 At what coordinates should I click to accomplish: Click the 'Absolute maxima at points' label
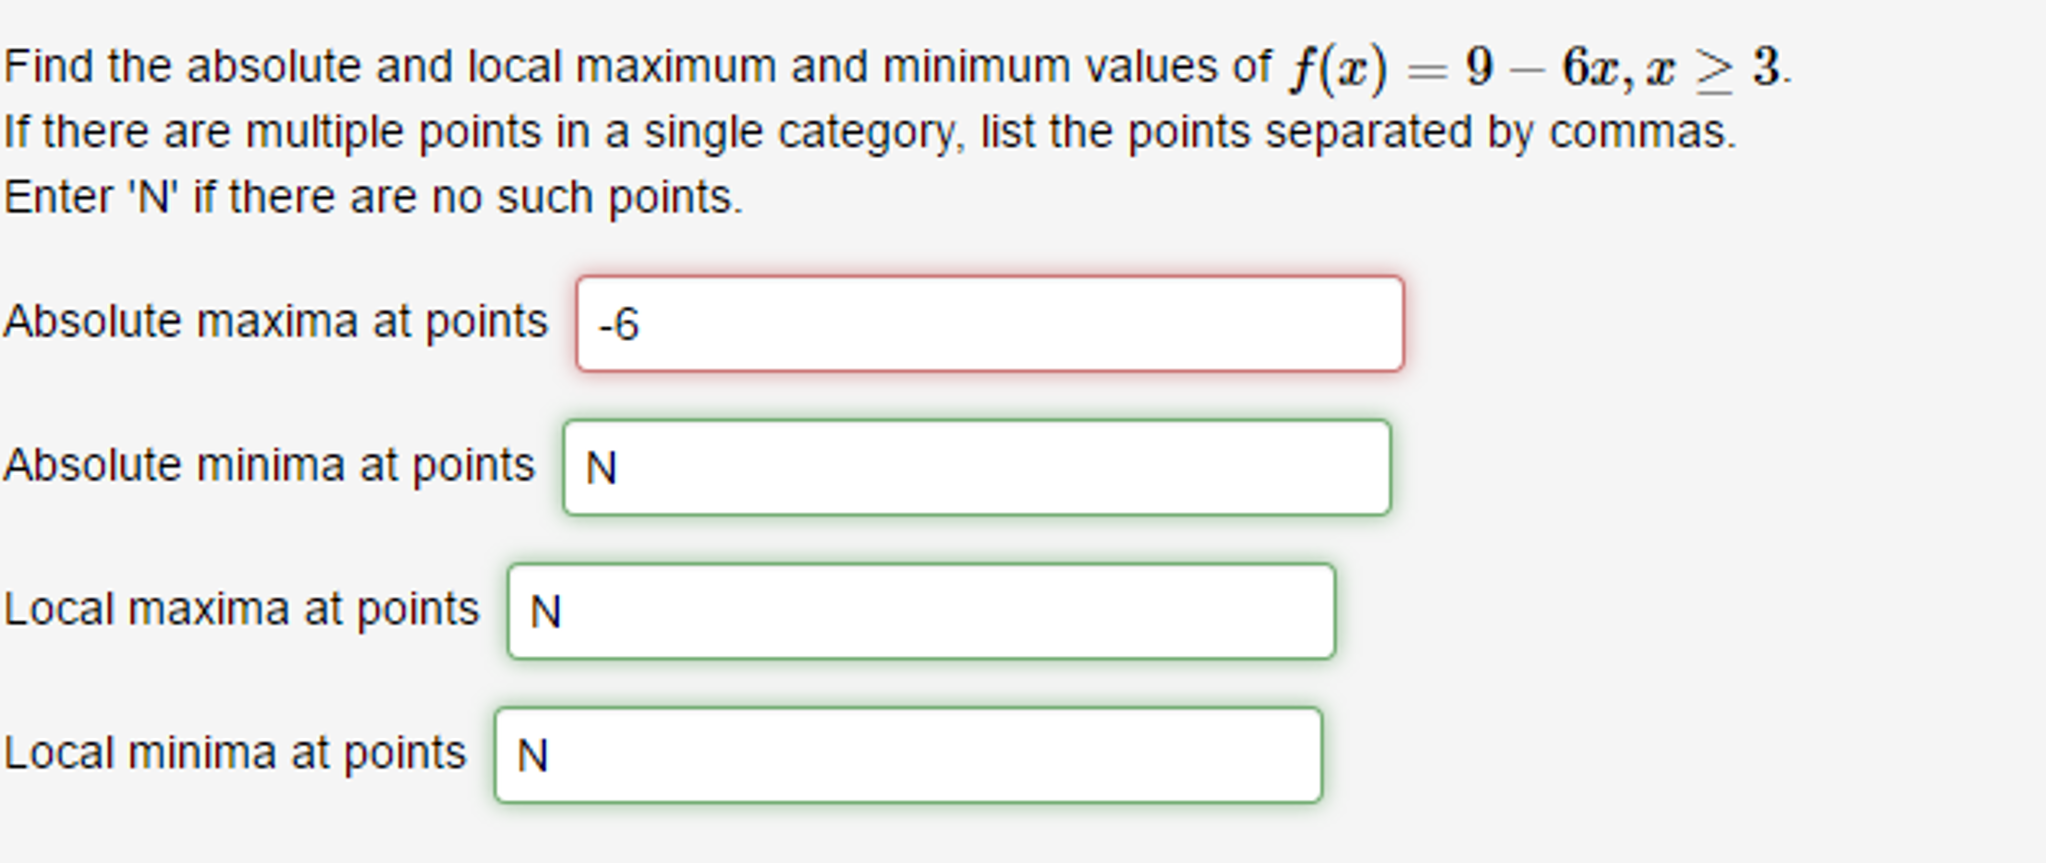pyautogui.click(x=275, y=322)
